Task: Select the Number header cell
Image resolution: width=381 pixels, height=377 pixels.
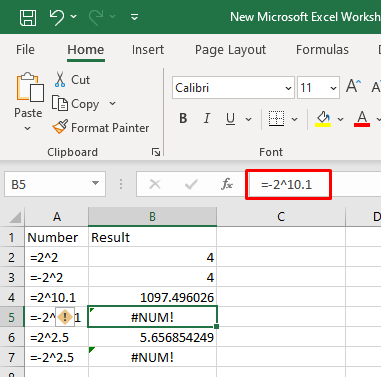Action: [56, 237]
